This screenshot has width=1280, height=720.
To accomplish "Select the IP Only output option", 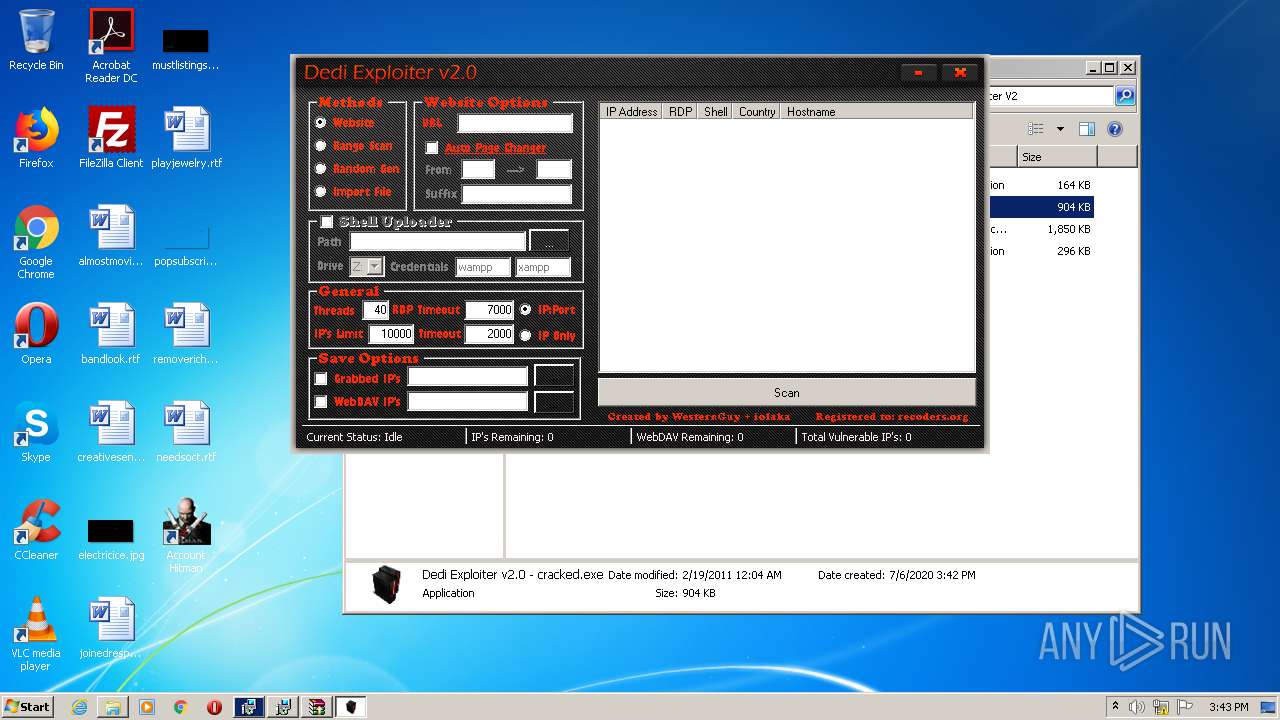I will pyautogui.click(x=525, y=335).
